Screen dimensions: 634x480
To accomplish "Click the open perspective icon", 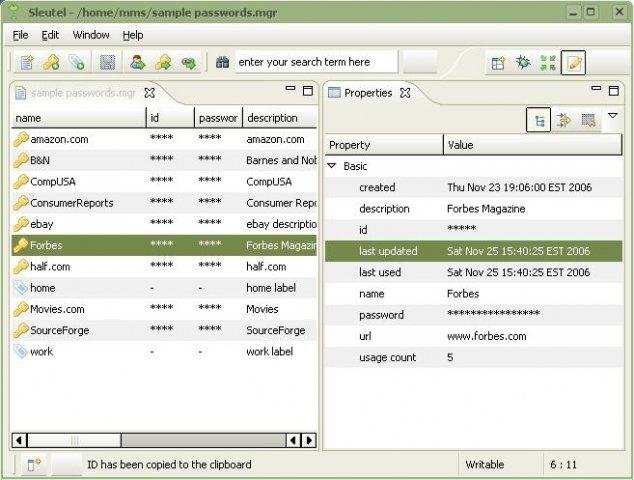I will coord(498,63).
